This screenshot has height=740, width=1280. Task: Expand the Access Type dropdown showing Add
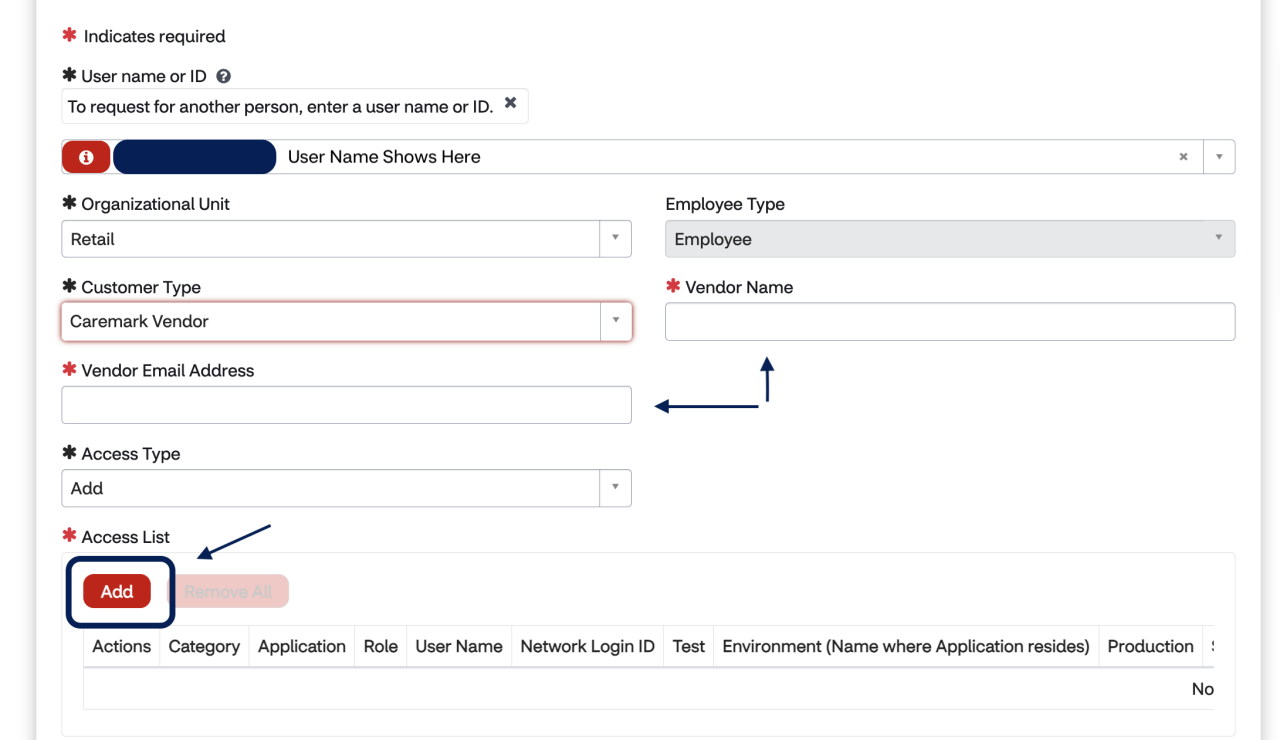[x=615, y=488]
